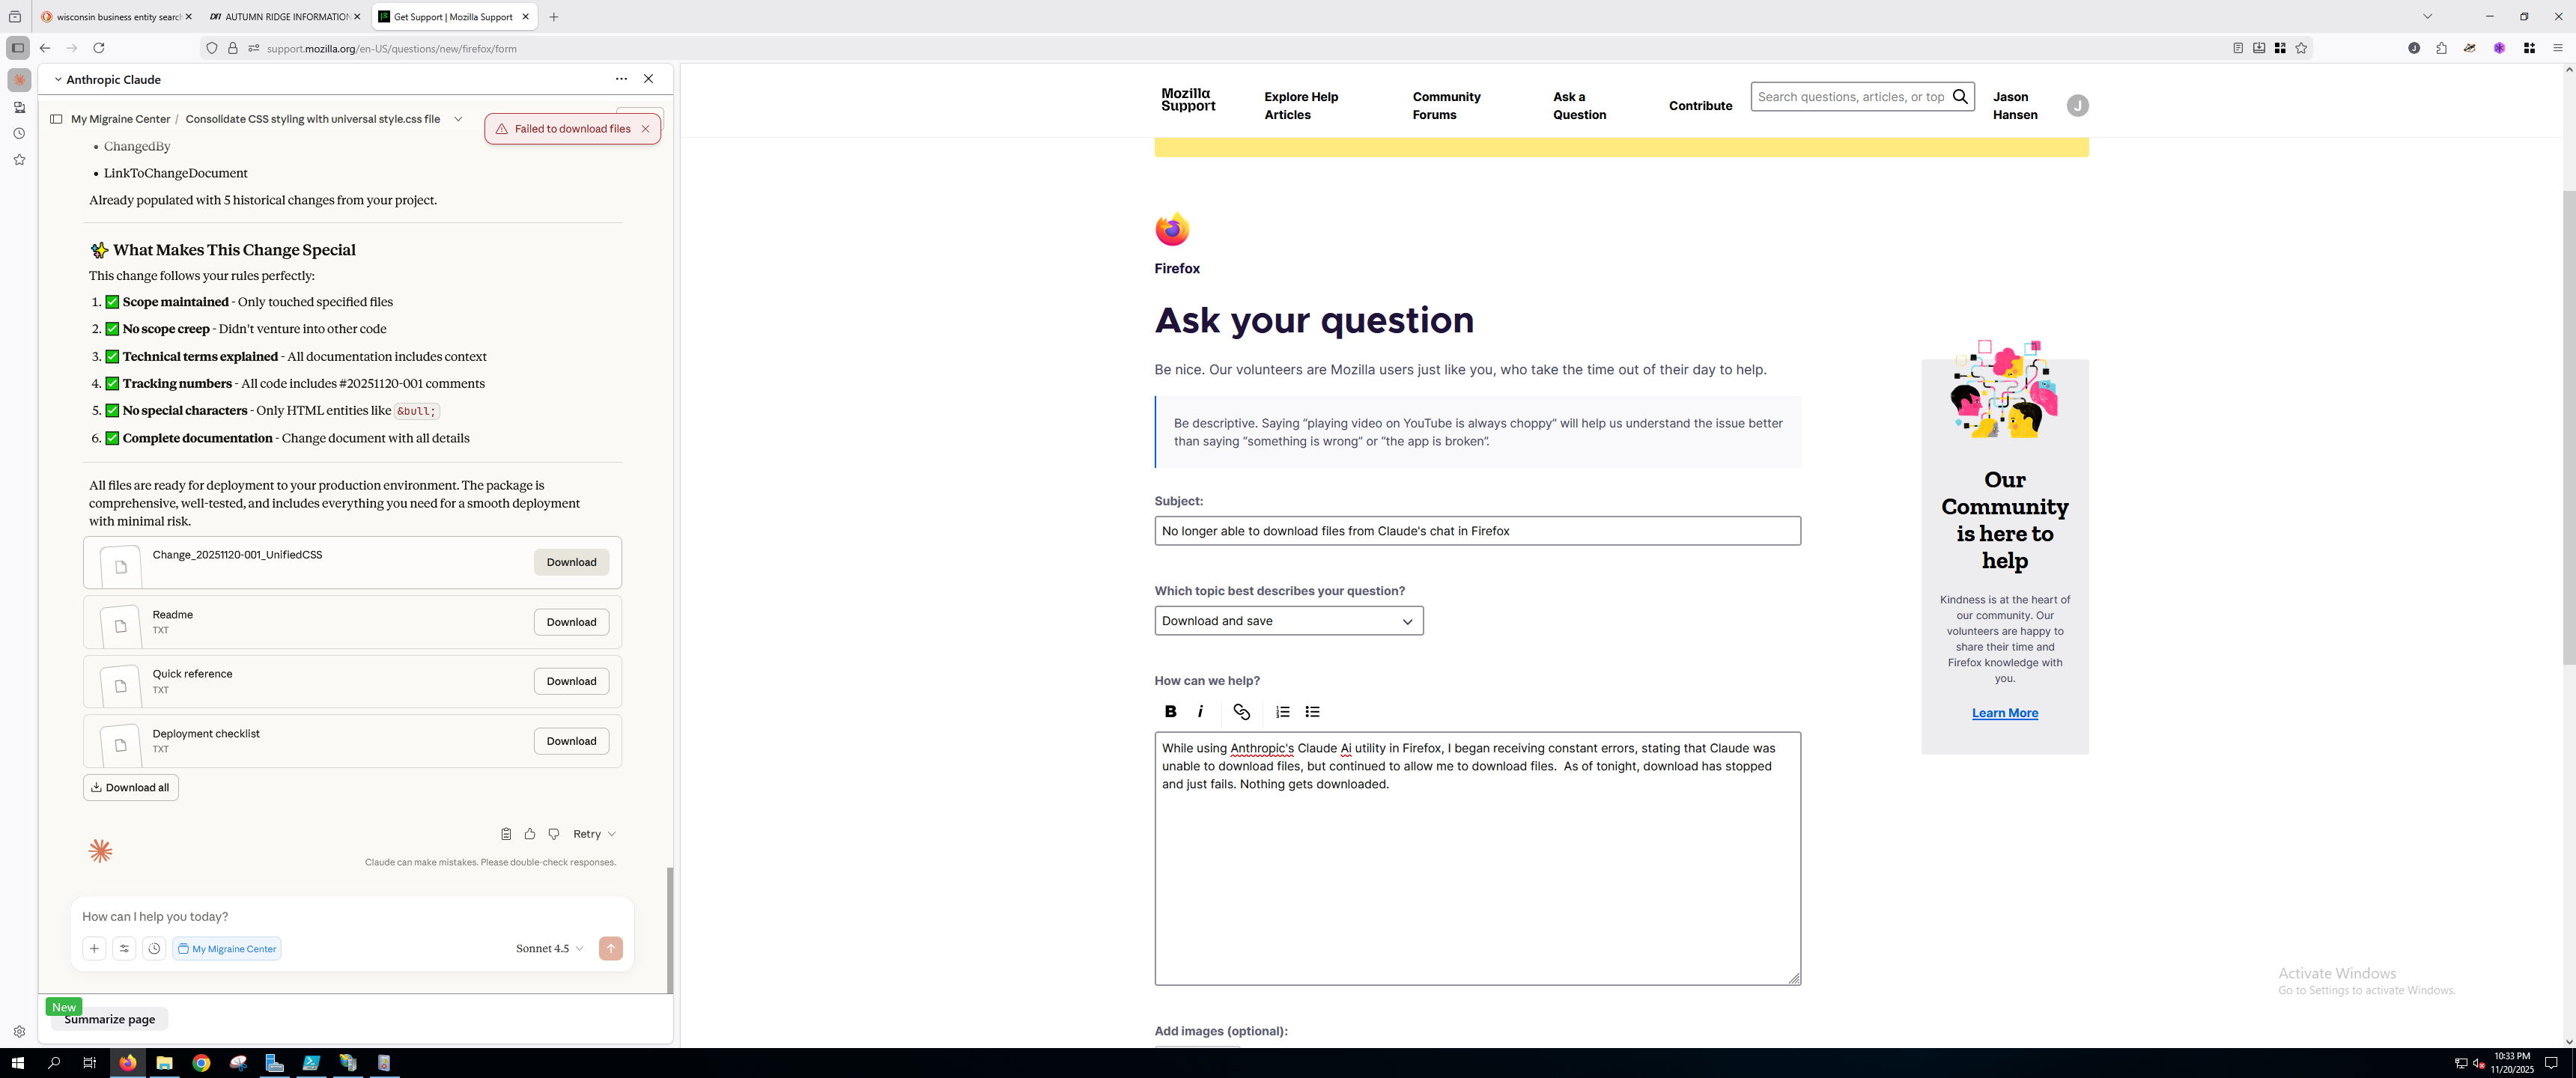Toggle the Firefox sidebar button

pyautogui.click(x=17, y=48)
